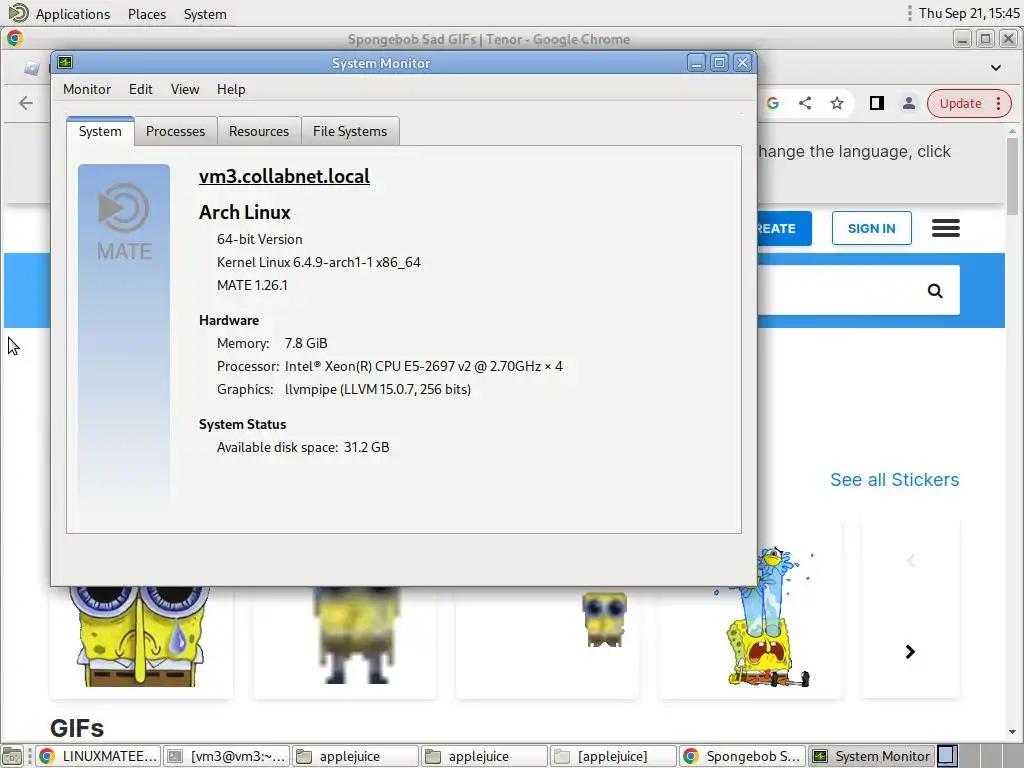Click the vm3.collabnet.local hostname heading
The image size is (1024, 768).
(x=284, y=176)
